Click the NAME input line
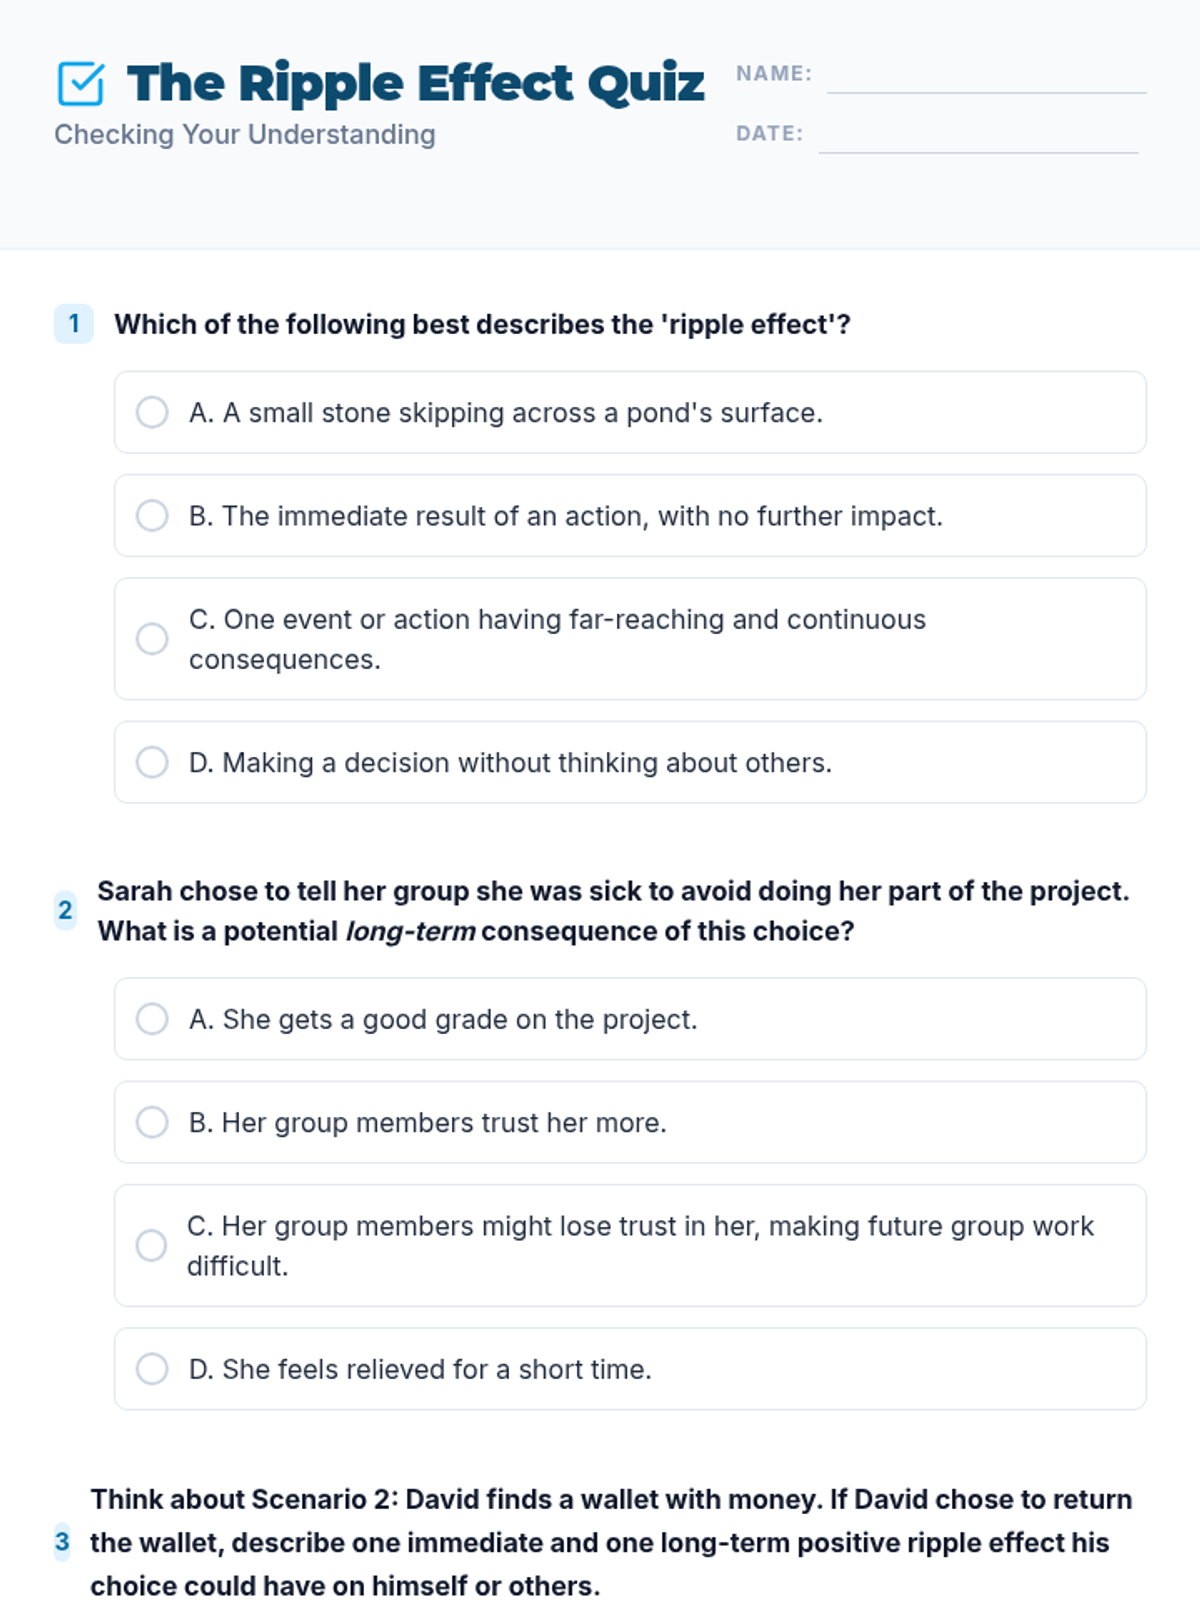Viewport: 1200px width, 1600px height. point(986,79)
